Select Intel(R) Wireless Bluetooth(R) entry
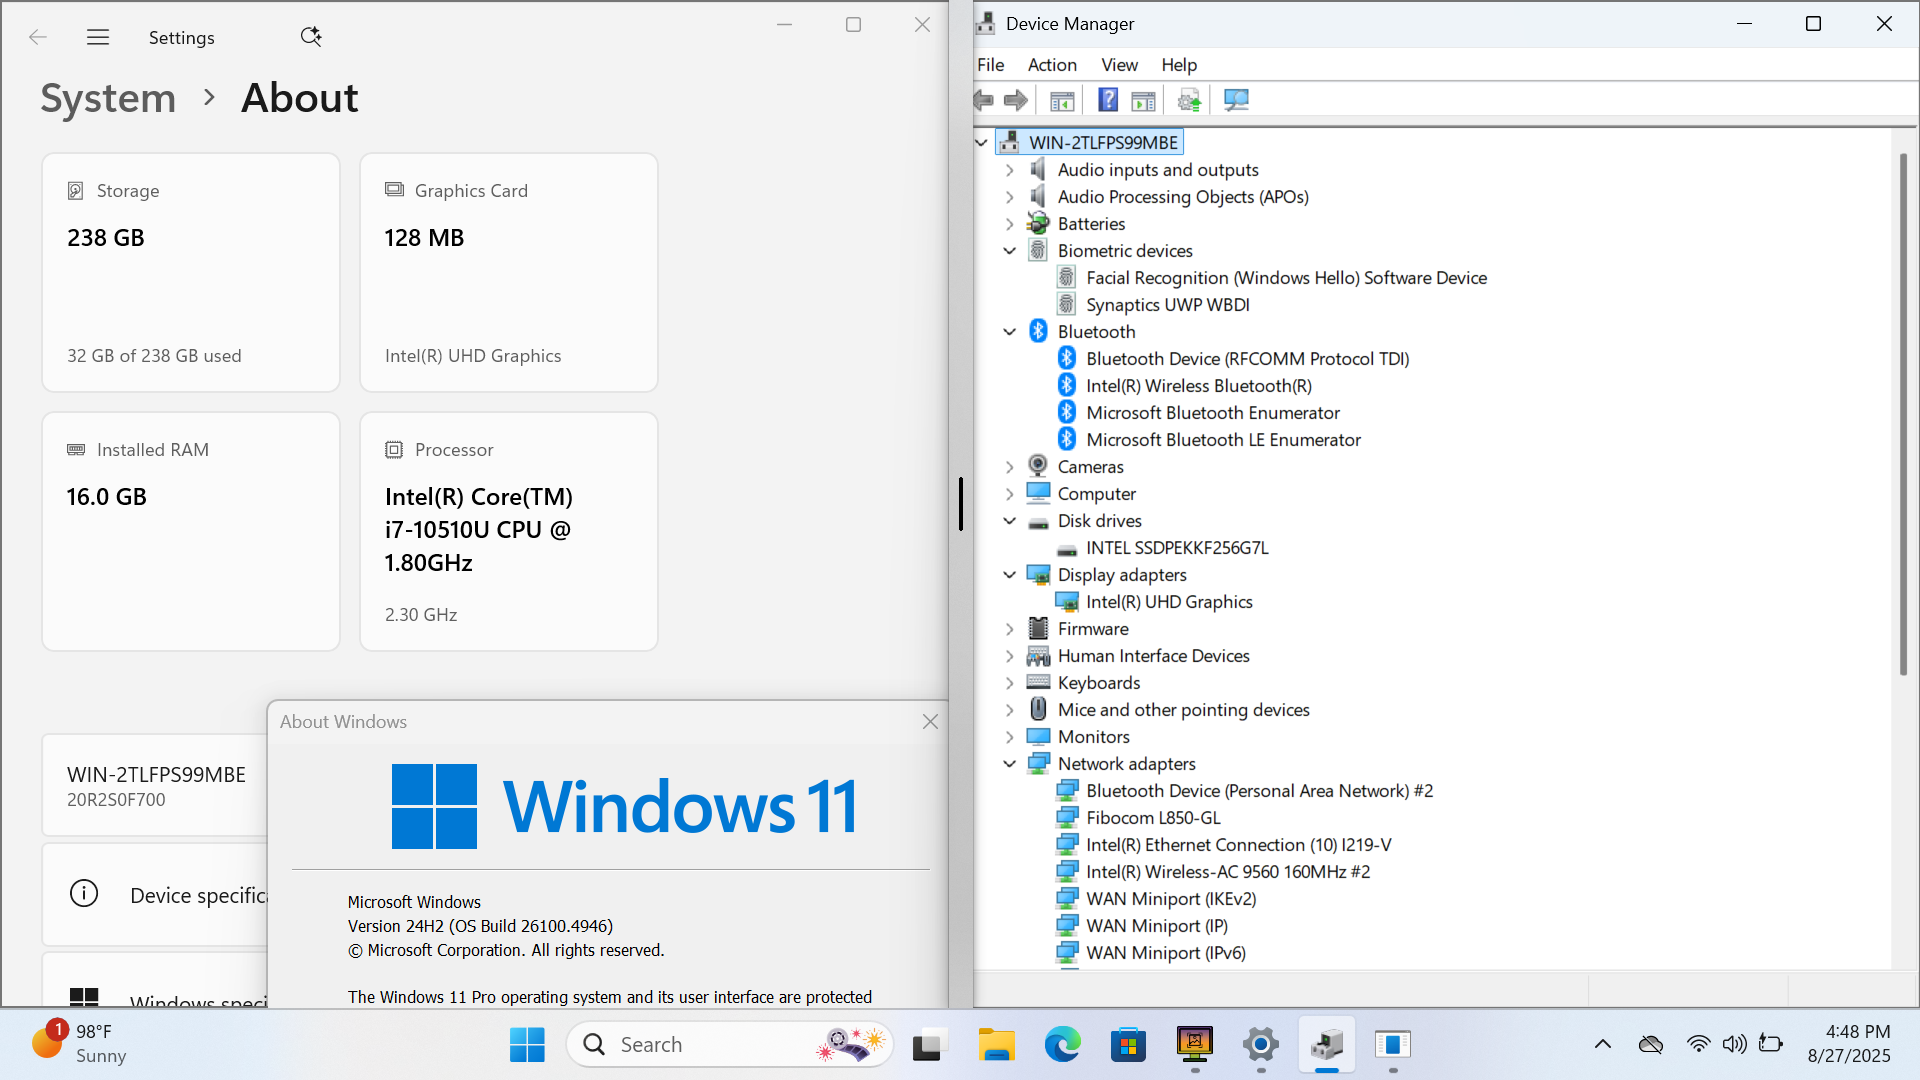 (1199, 386)
